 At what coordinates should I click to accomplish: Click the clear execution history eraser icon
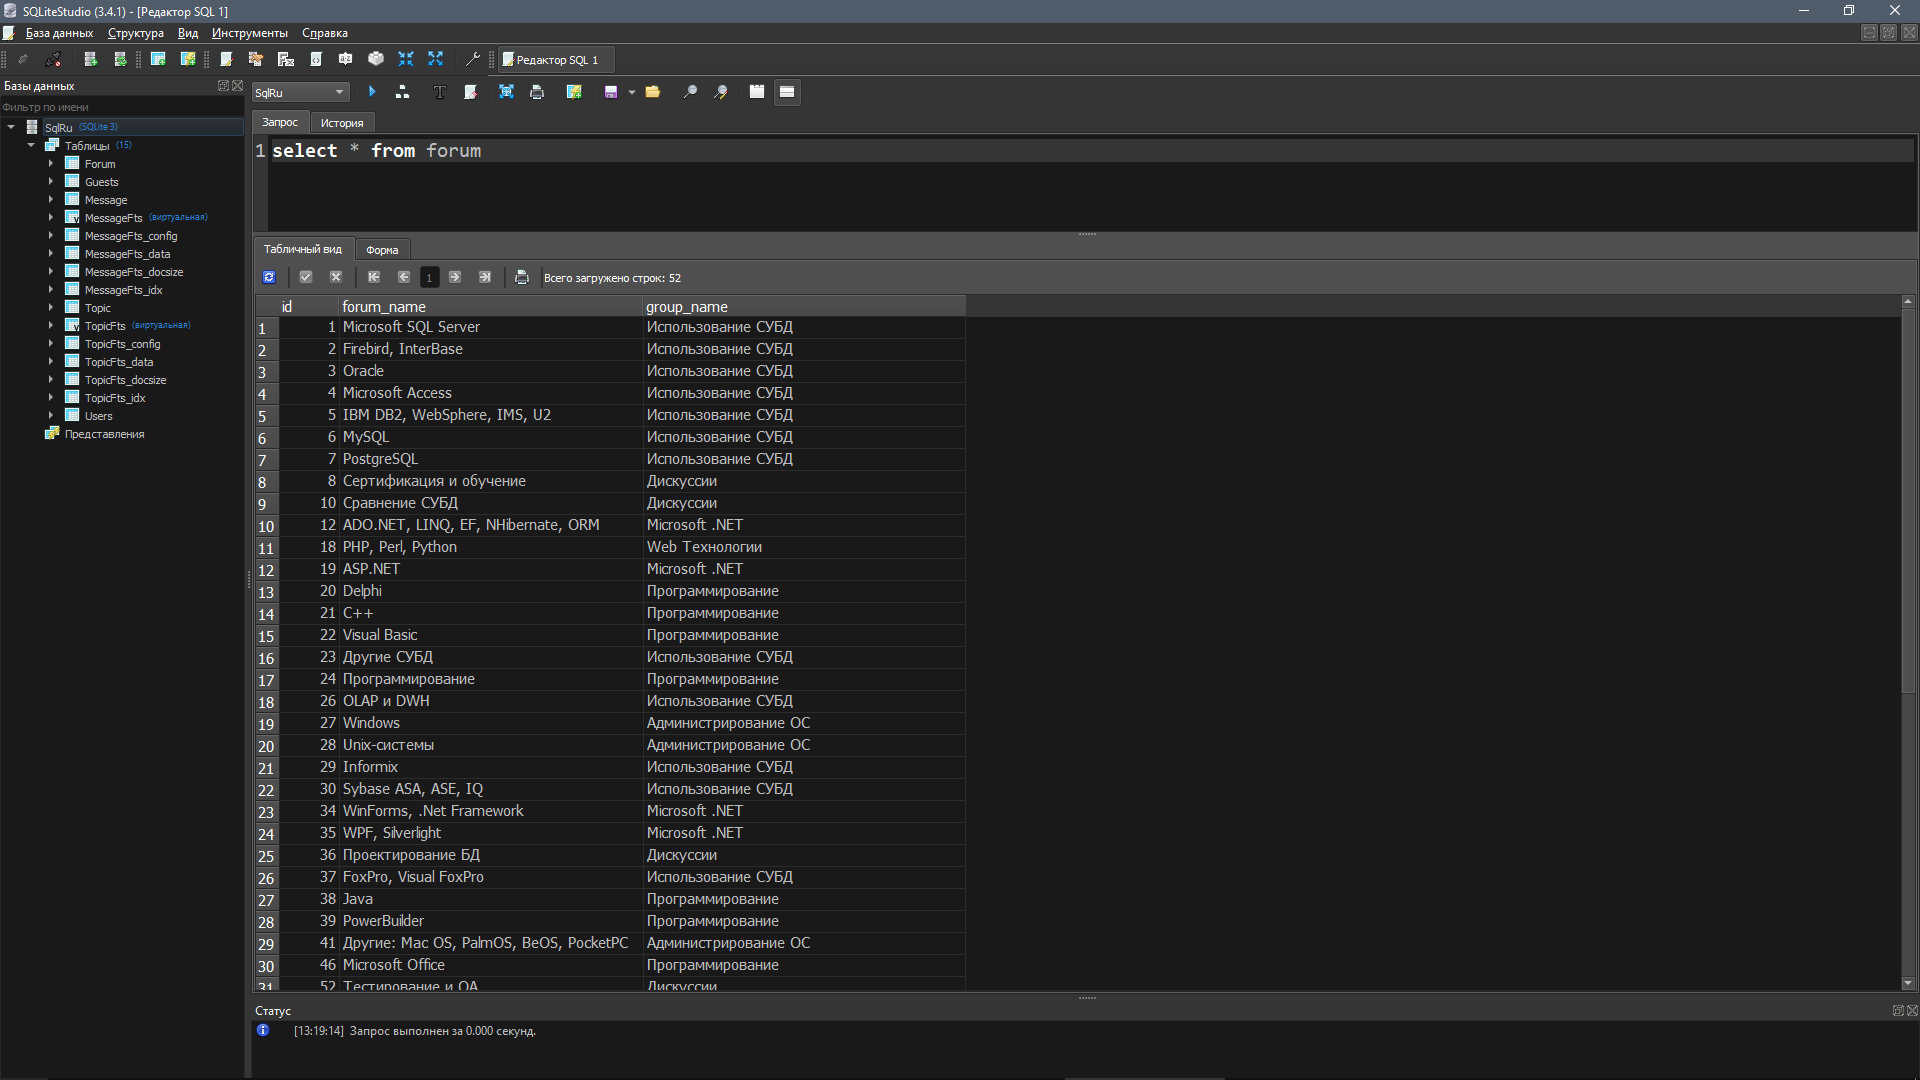470,92
